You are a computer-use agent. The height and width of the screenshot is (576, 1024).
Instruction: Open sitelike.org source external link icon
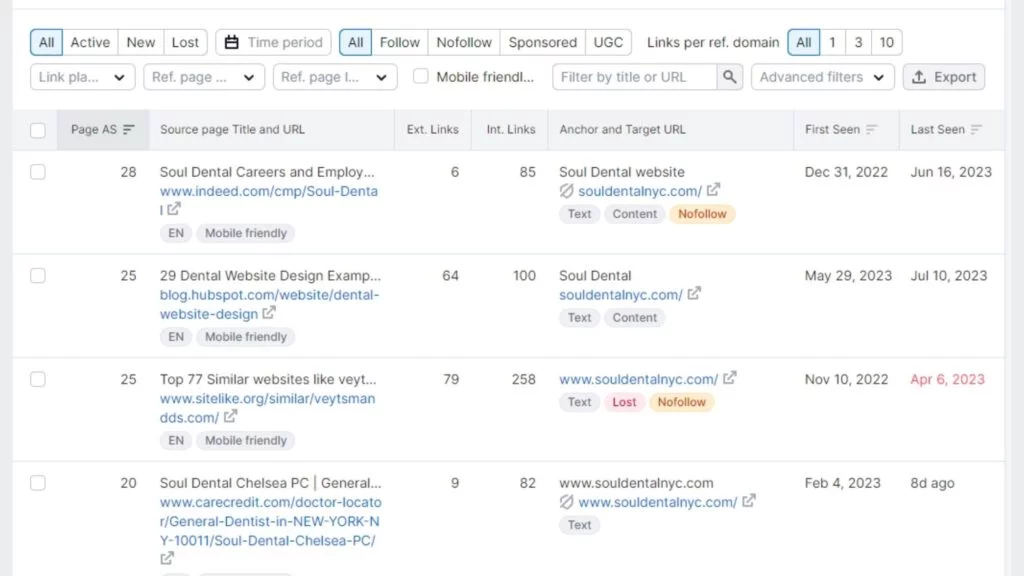coord(230,416)
